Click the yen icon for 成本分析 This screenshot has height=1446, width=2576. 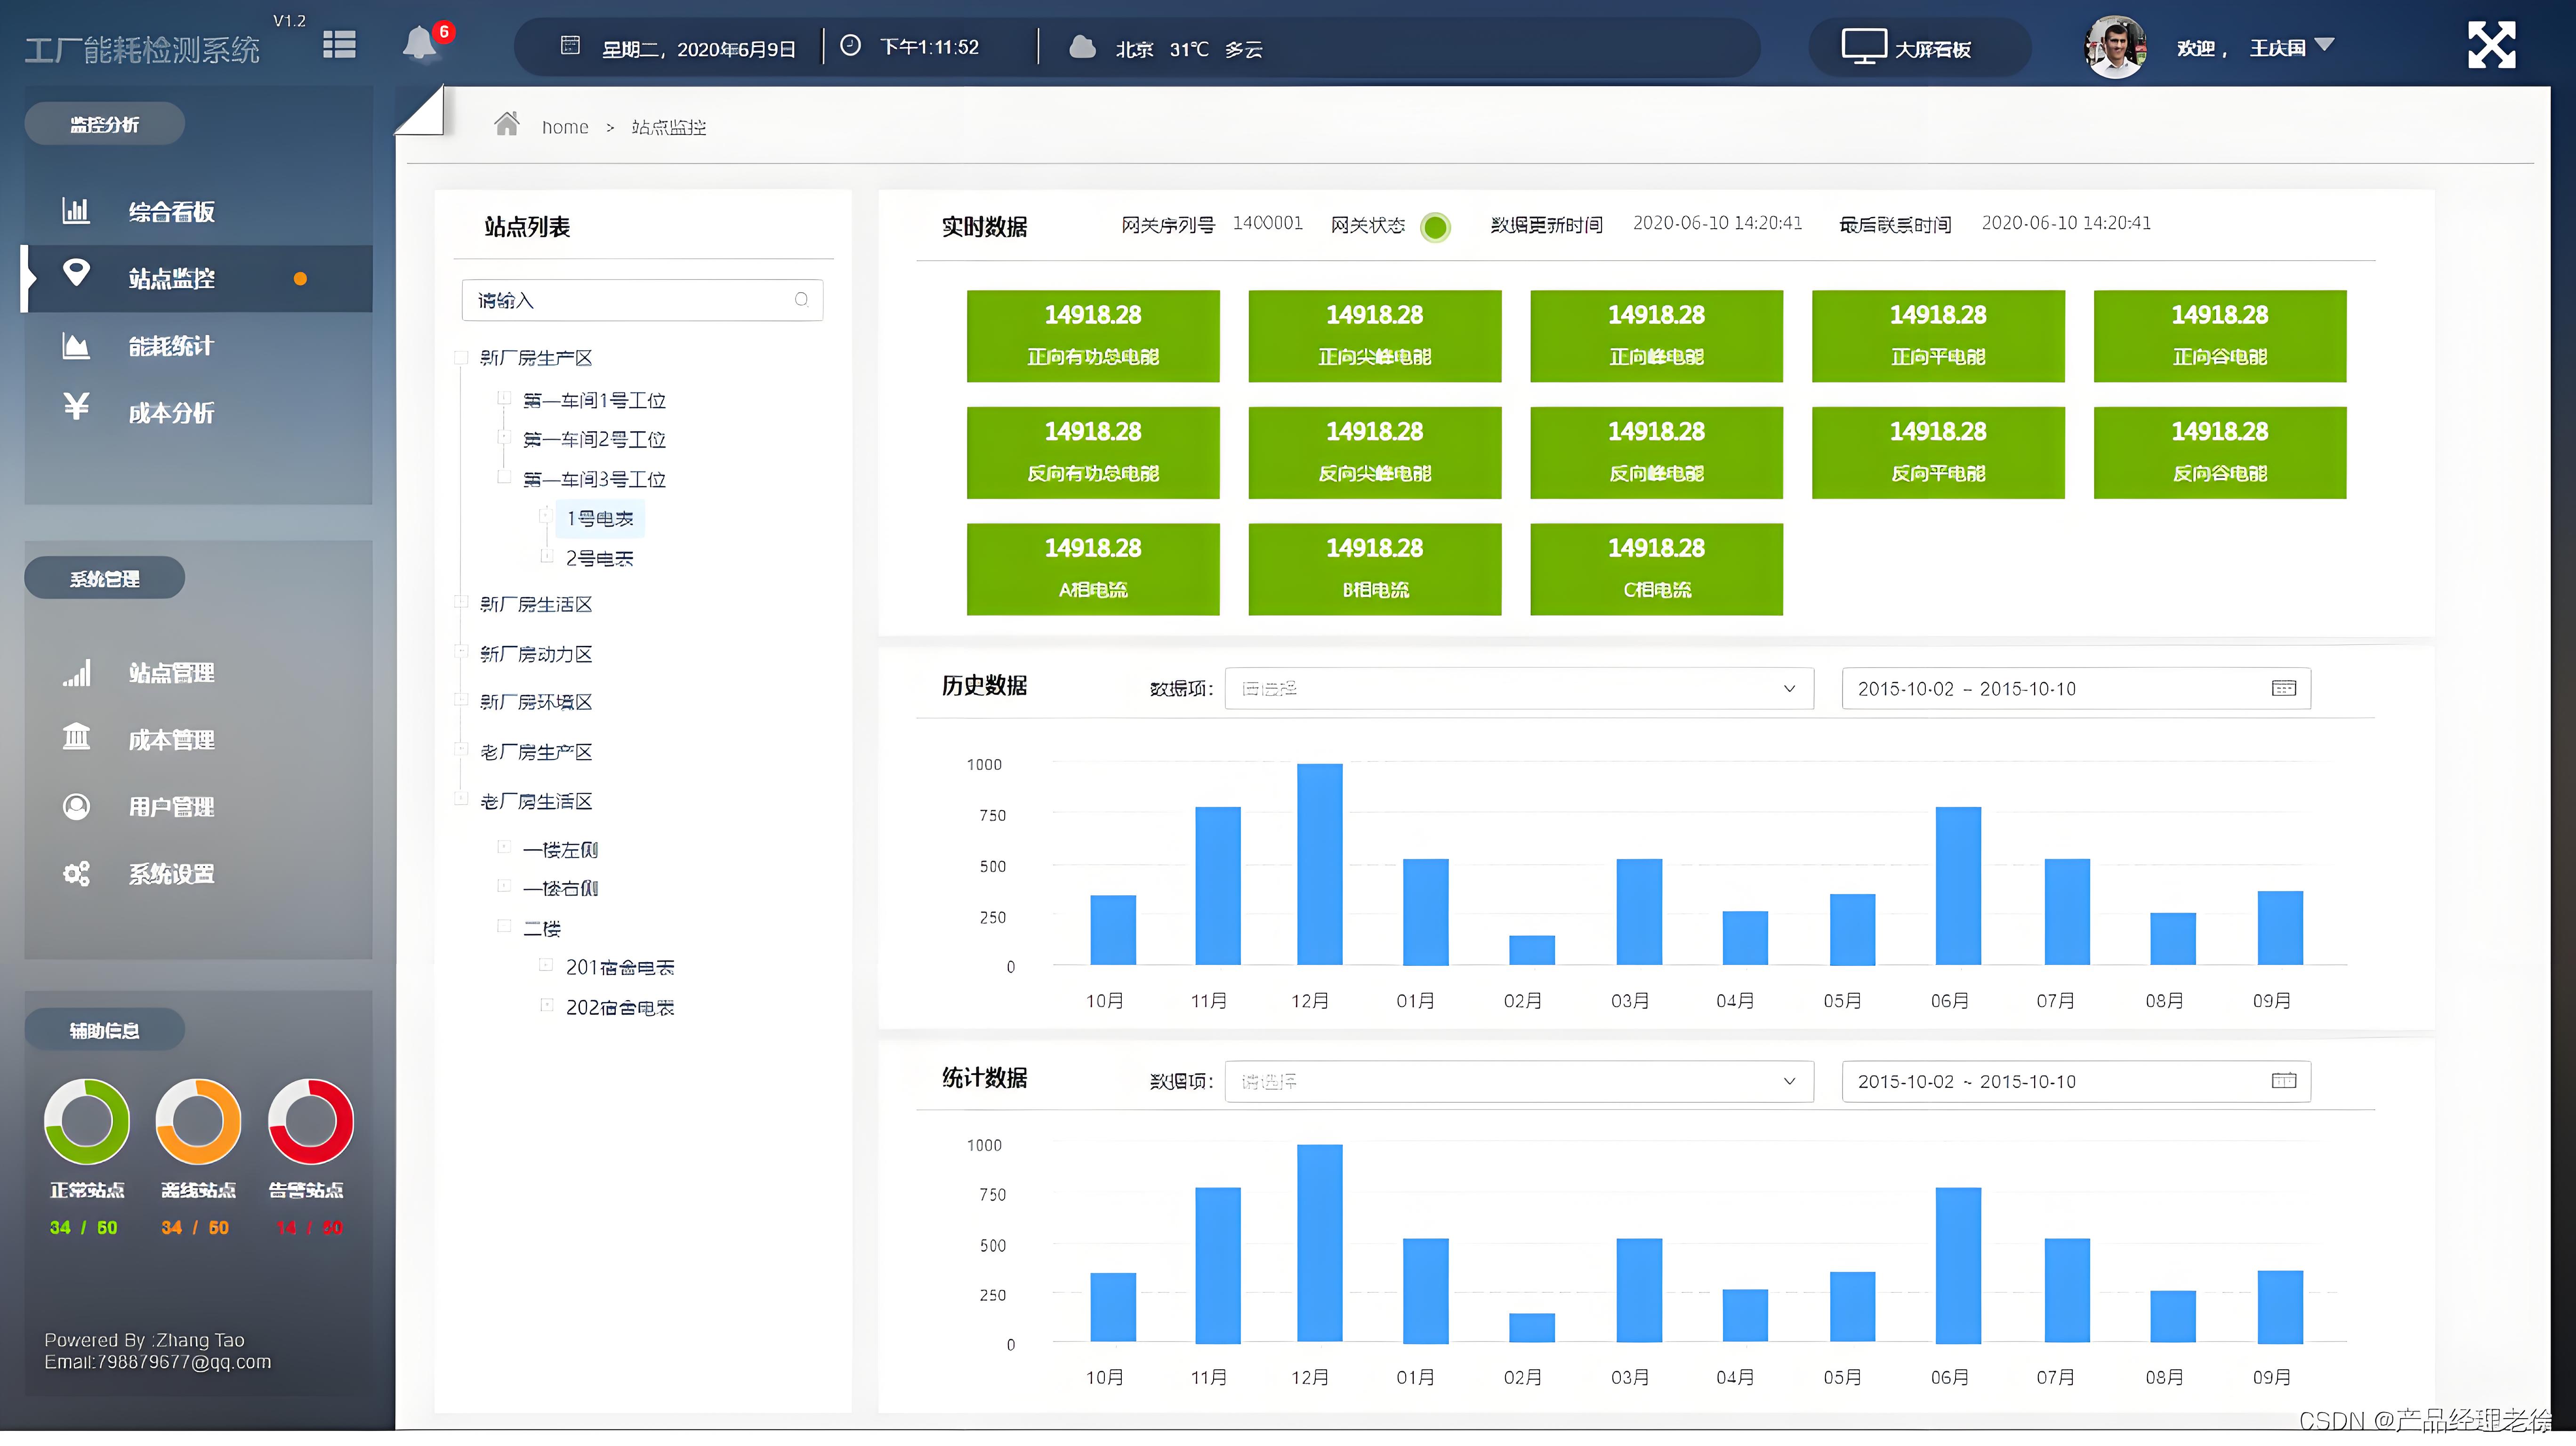click(76, 407)
